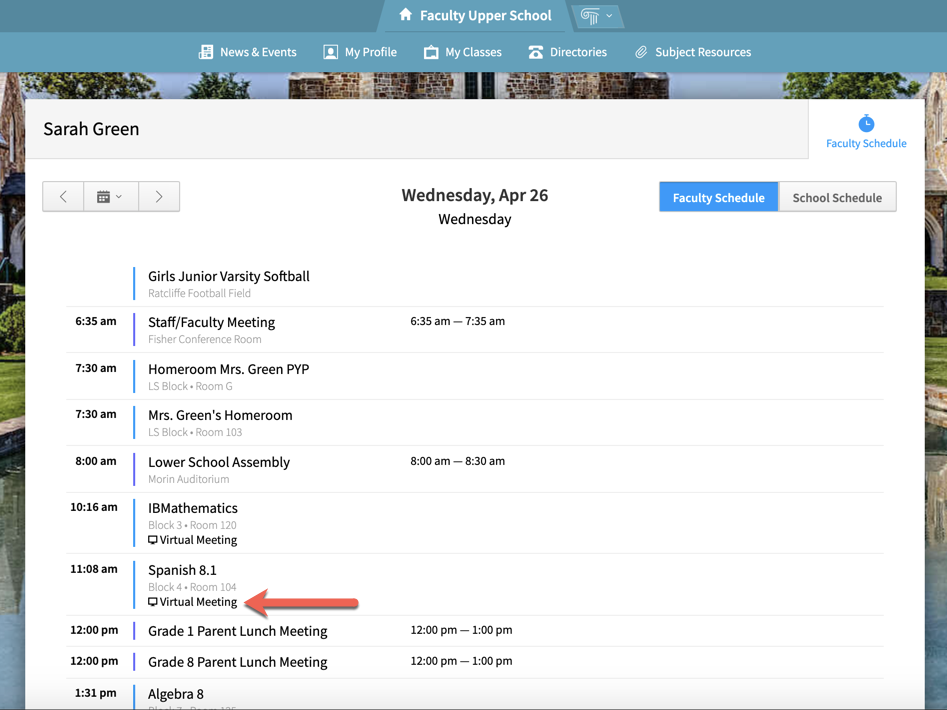The image size is (947, 710).
Task: Open the Directories menu
Action: (568, 52)
